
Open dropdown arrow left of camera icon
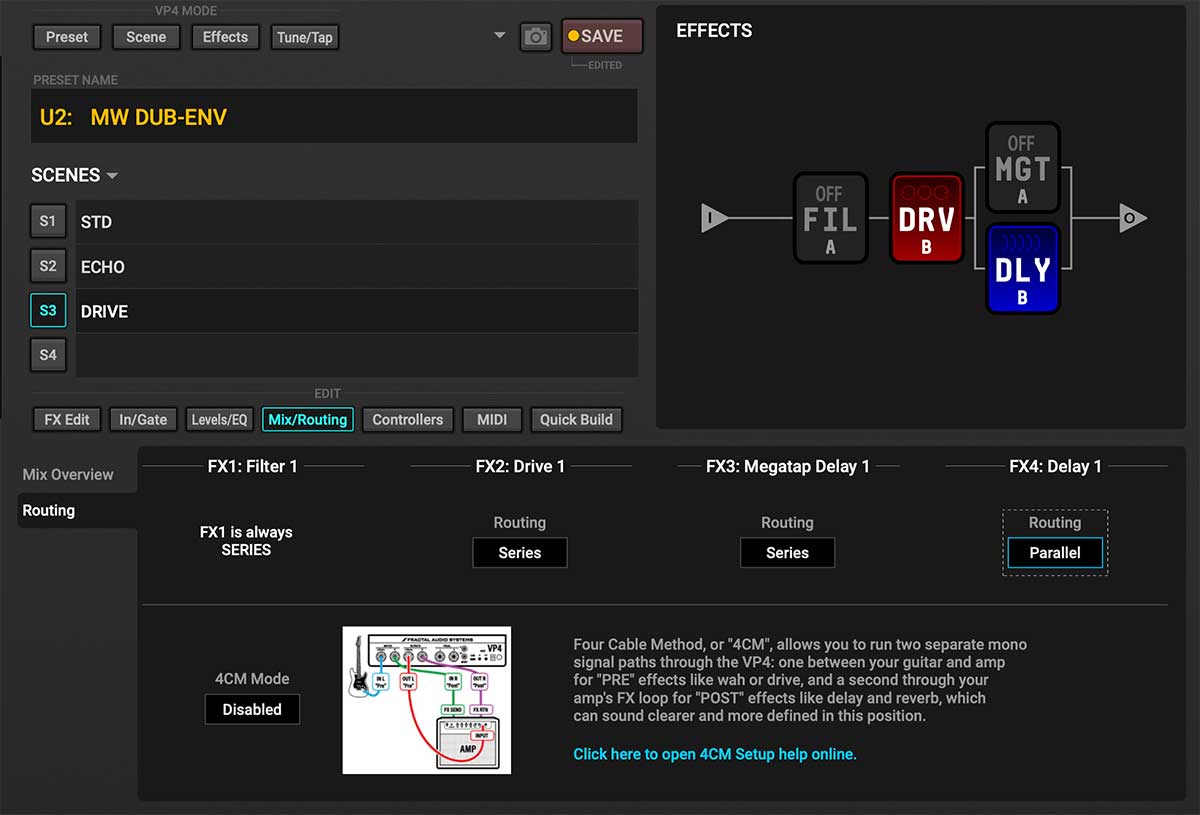tap(500, 37)
